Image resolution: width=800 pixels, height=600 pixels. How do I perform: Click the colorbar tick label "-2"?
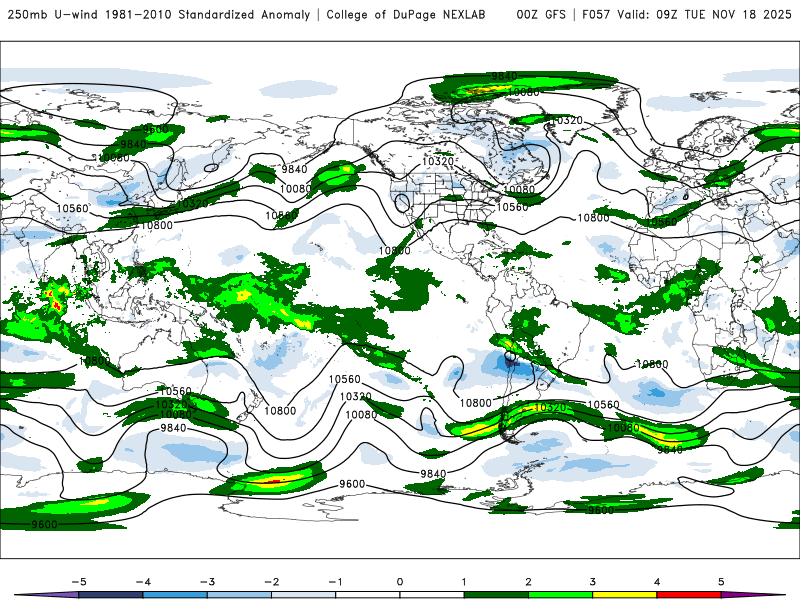pos(271,582)
